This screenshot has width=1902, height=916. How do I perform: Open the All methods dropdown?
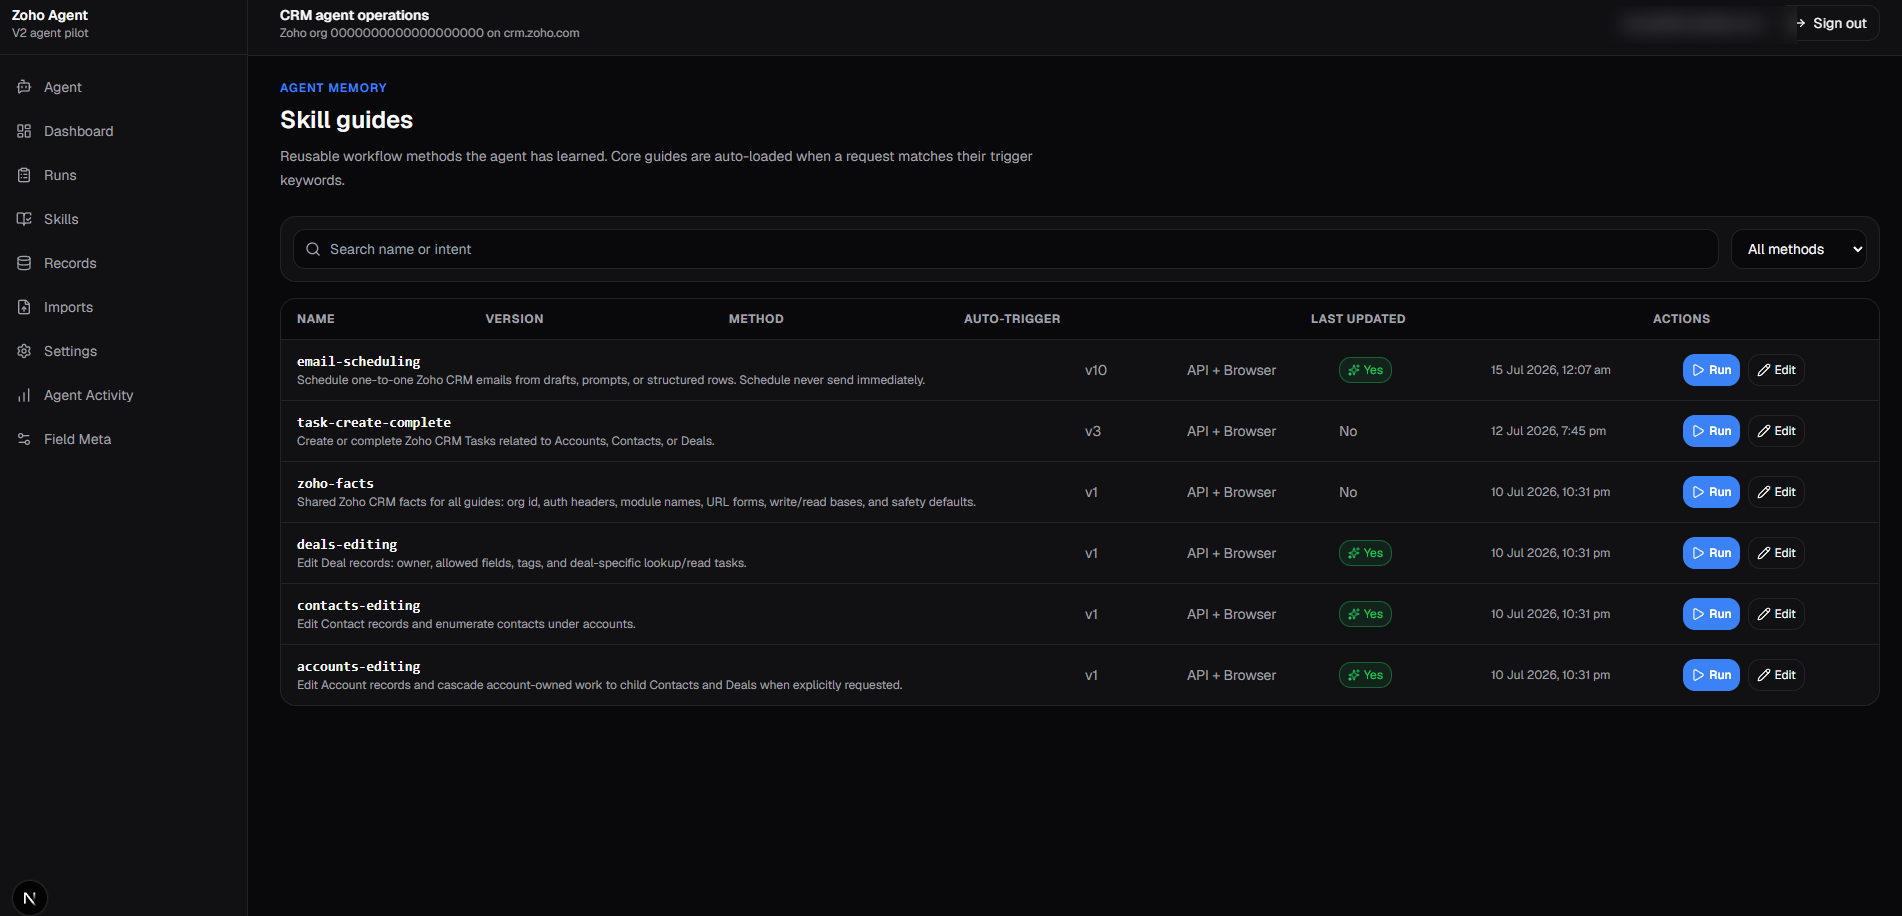click(x=1798, y=249)
